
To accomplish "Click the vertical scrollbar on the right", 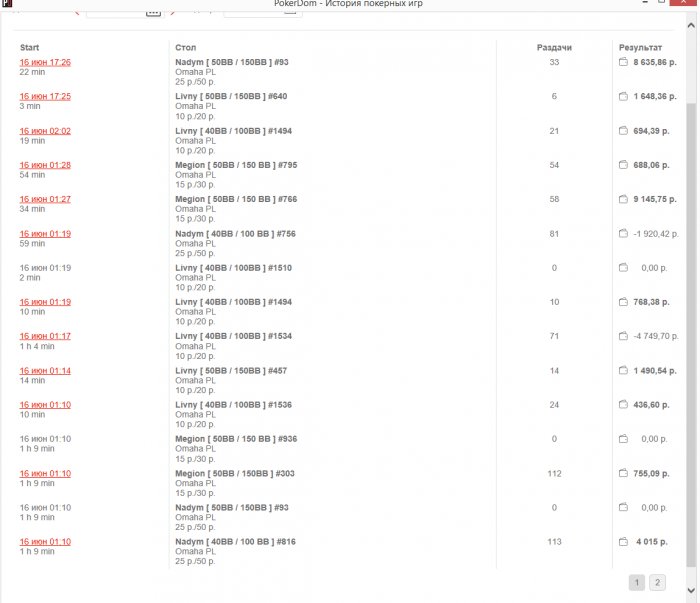I will [692, 300].
